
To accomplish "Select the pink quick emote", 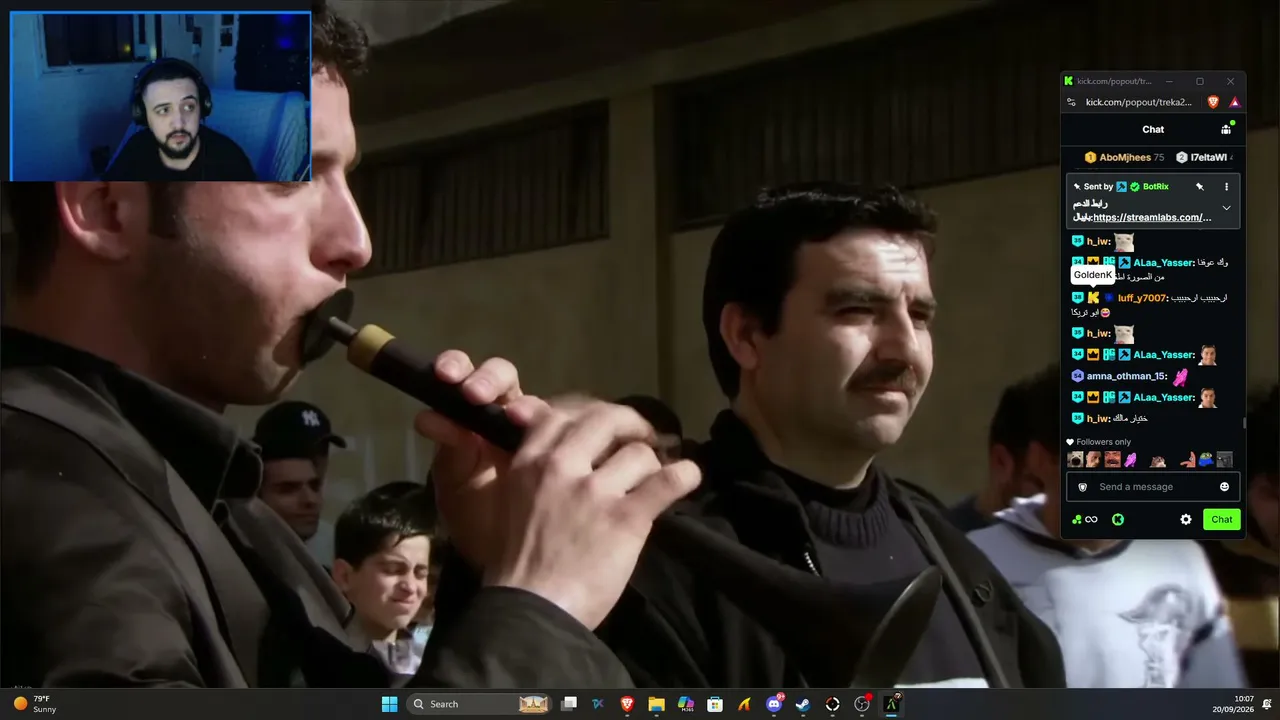I will pos(1131,460).
